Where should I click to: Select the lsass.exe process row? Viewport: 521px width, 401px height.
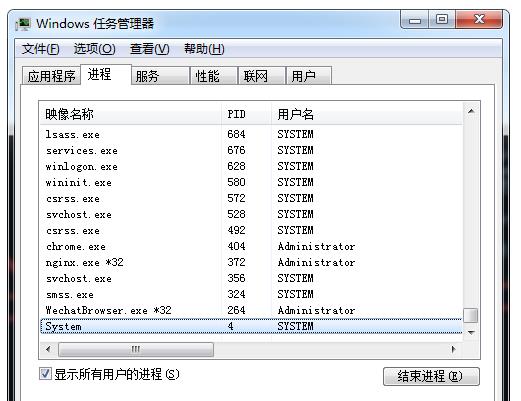pos(251,134)
